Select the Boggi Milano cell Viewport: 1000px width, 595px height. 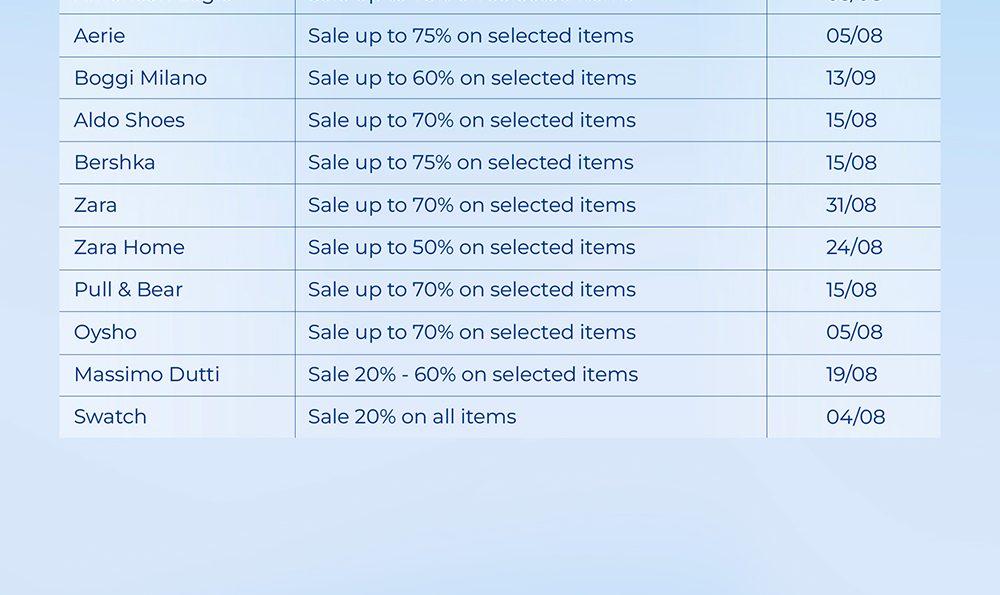coord(140,78)
